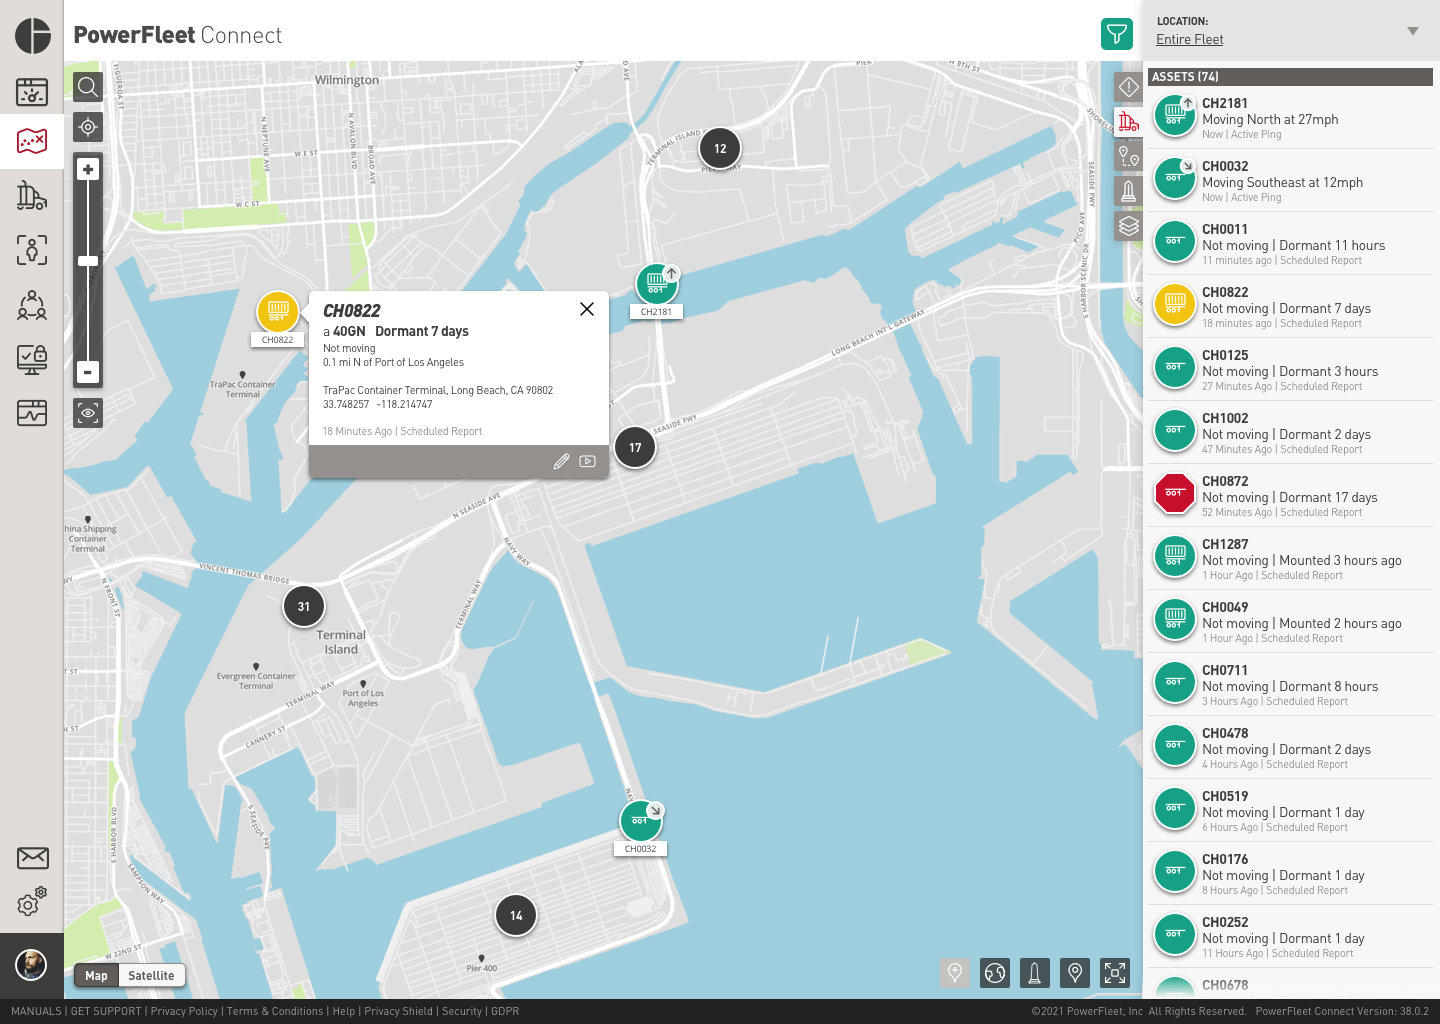
Task: Open the Terms & Conditions link
Action: pyautogui.click(x=275, y=1011)
